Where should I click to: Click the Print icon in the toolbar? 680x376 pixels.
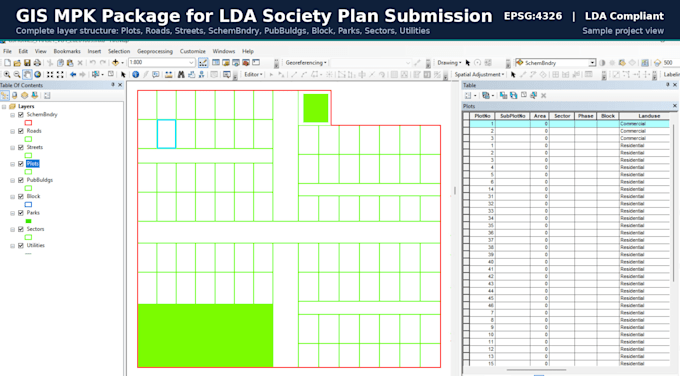pos(37,63)
